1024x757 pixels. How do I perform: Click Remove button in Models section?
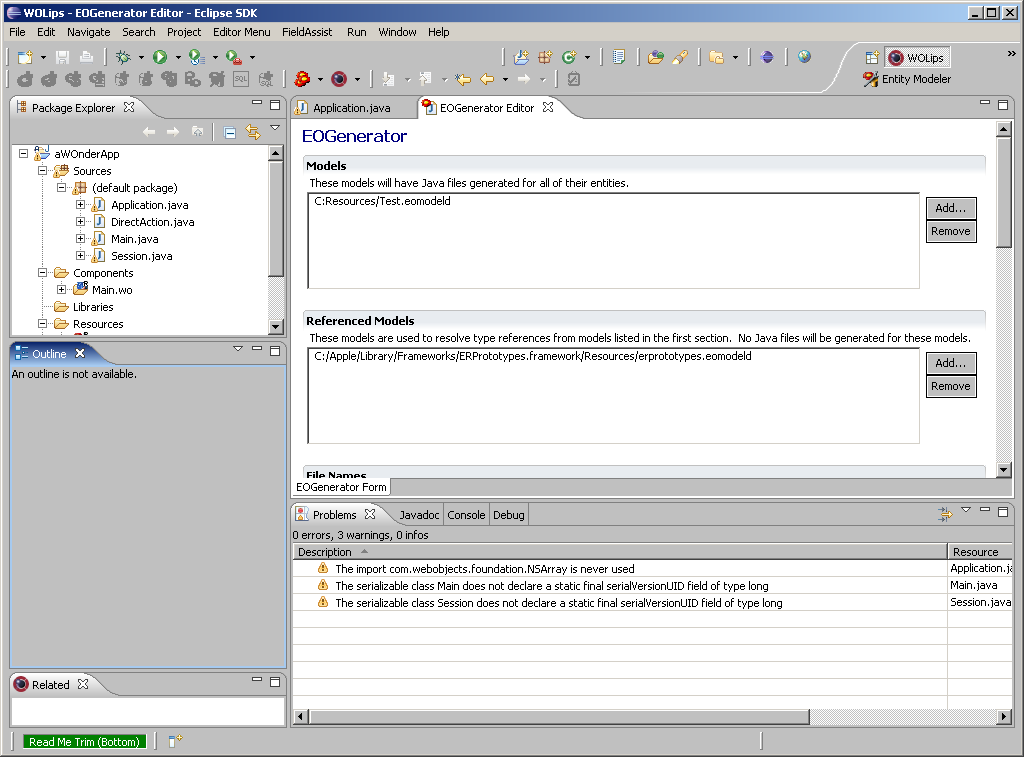click(x=951, y=231)
